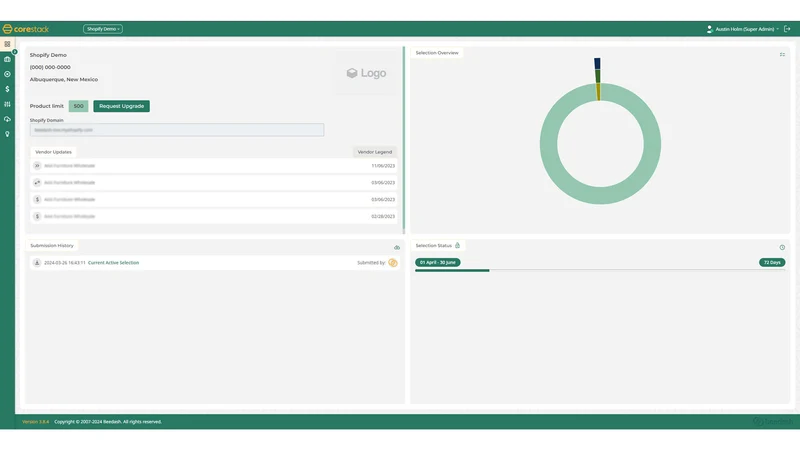Click the clock icon in Selection Status panel
Image resolution: width=800 pixels, height=450 pixels.
click(782, 247)
